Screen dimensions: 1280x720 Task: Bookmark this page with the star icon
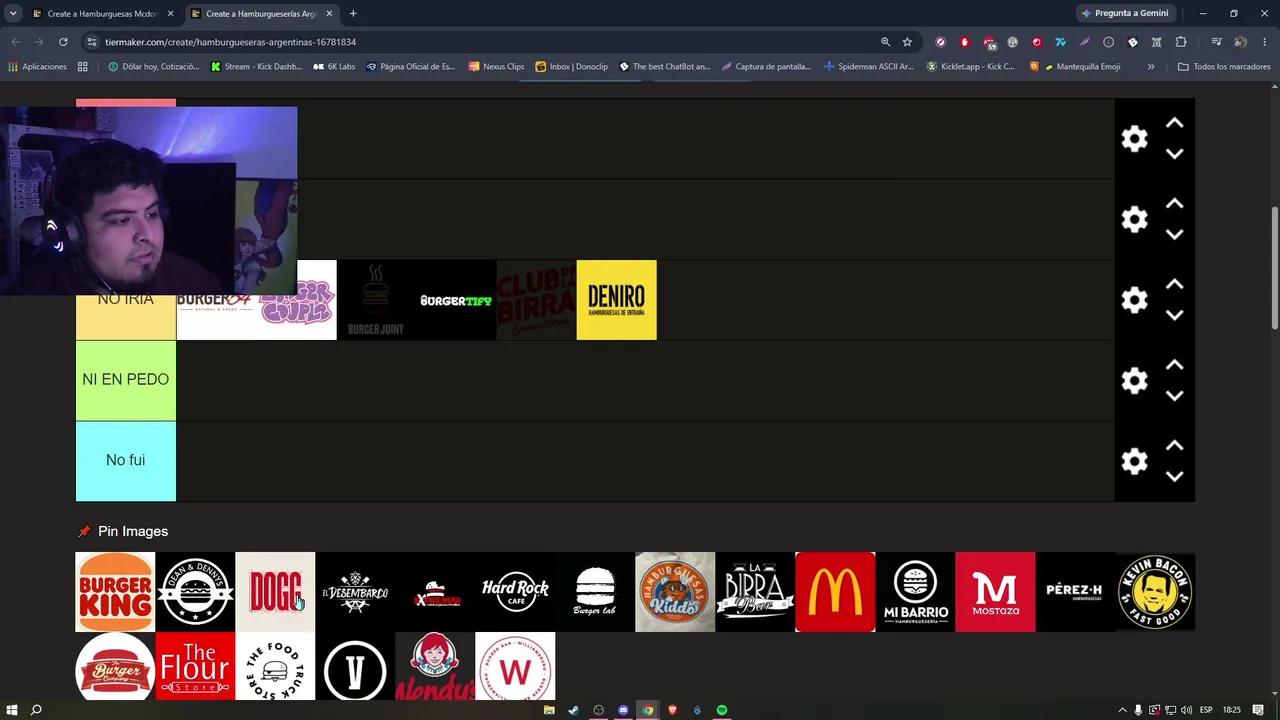tap(907, 42)
